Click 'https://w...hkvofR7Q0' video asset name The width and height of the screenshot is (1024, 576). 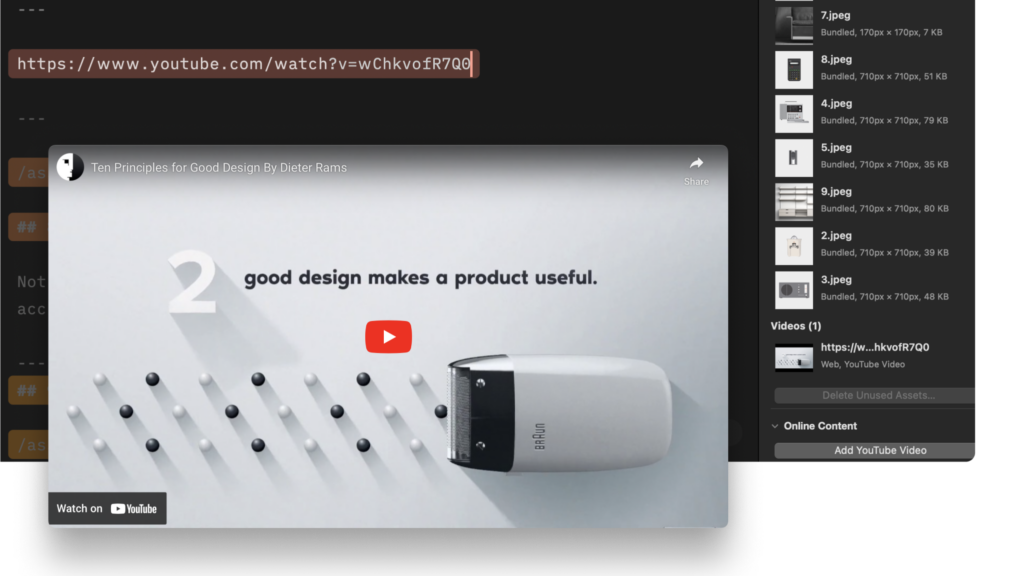pyautogui.click(x=874, y=347)
